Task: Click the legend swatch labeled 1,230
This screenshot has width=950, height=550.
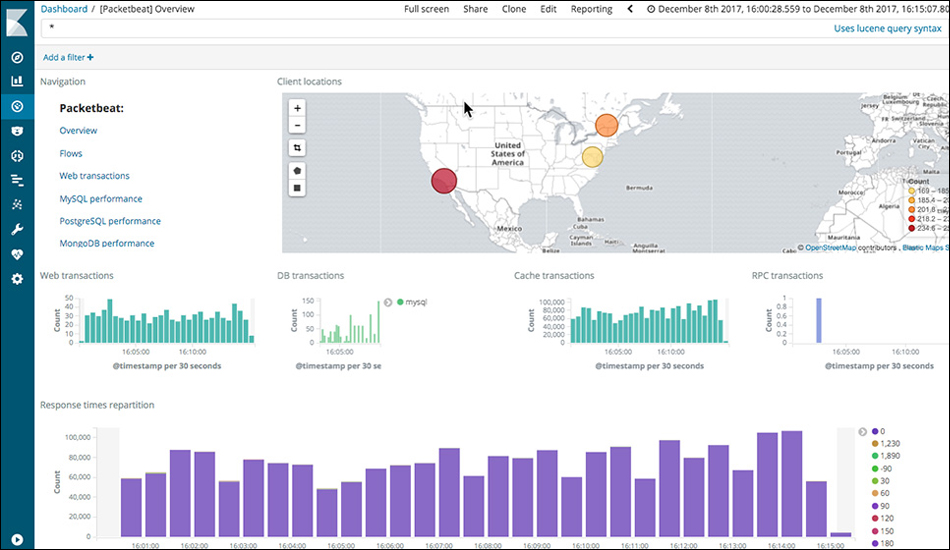Action: (875, 444)
